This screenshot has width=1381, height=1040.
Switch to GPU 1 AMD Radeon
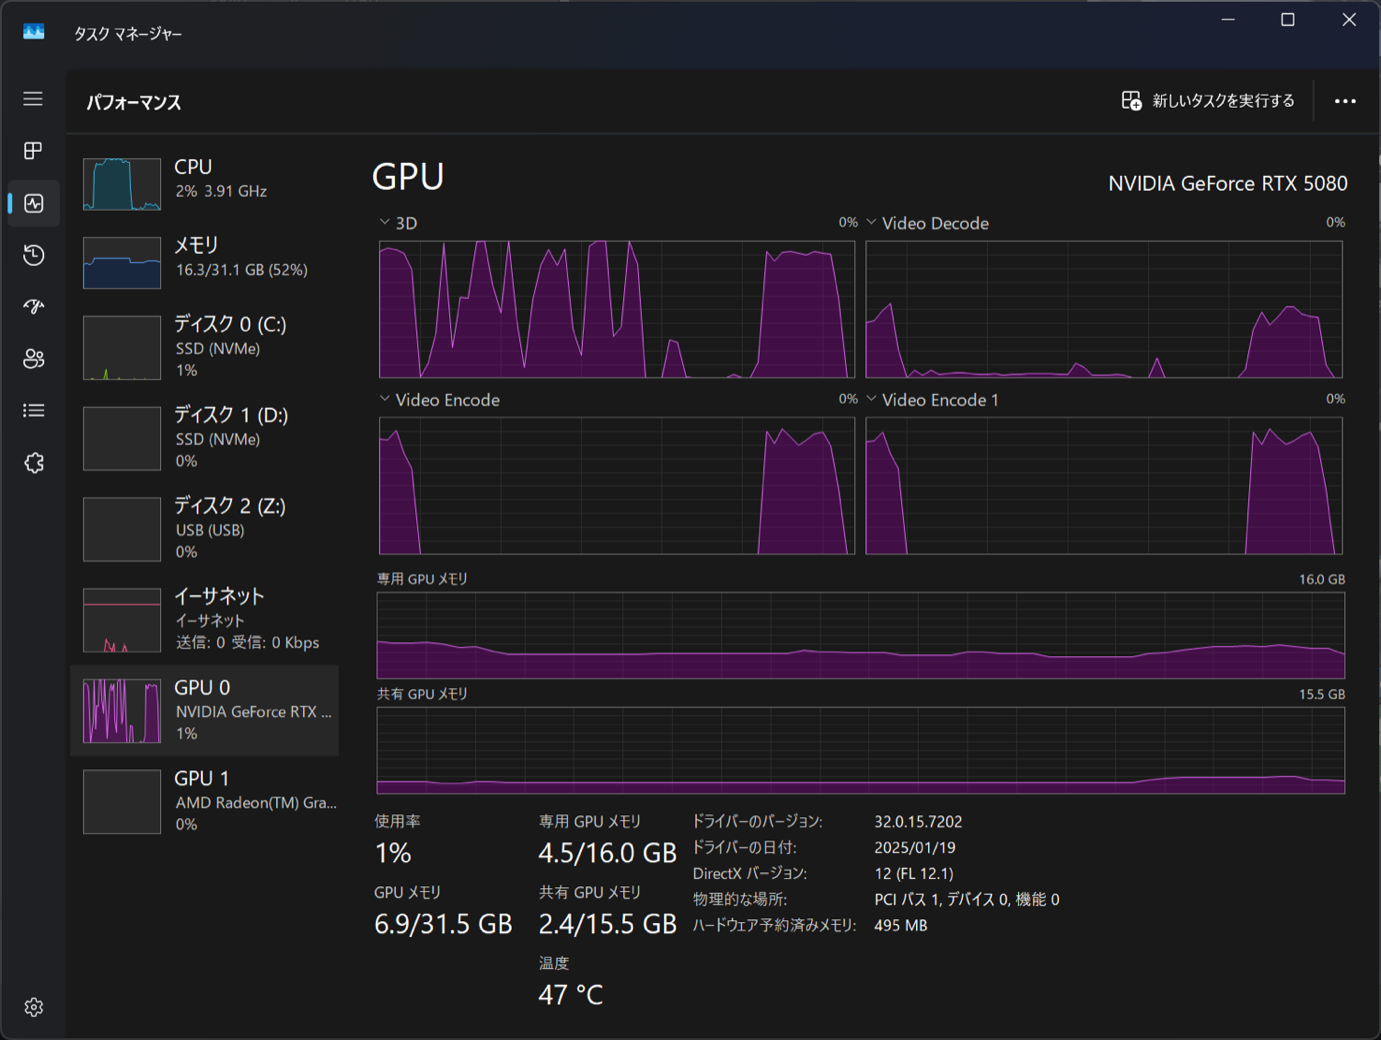point(205,801)
